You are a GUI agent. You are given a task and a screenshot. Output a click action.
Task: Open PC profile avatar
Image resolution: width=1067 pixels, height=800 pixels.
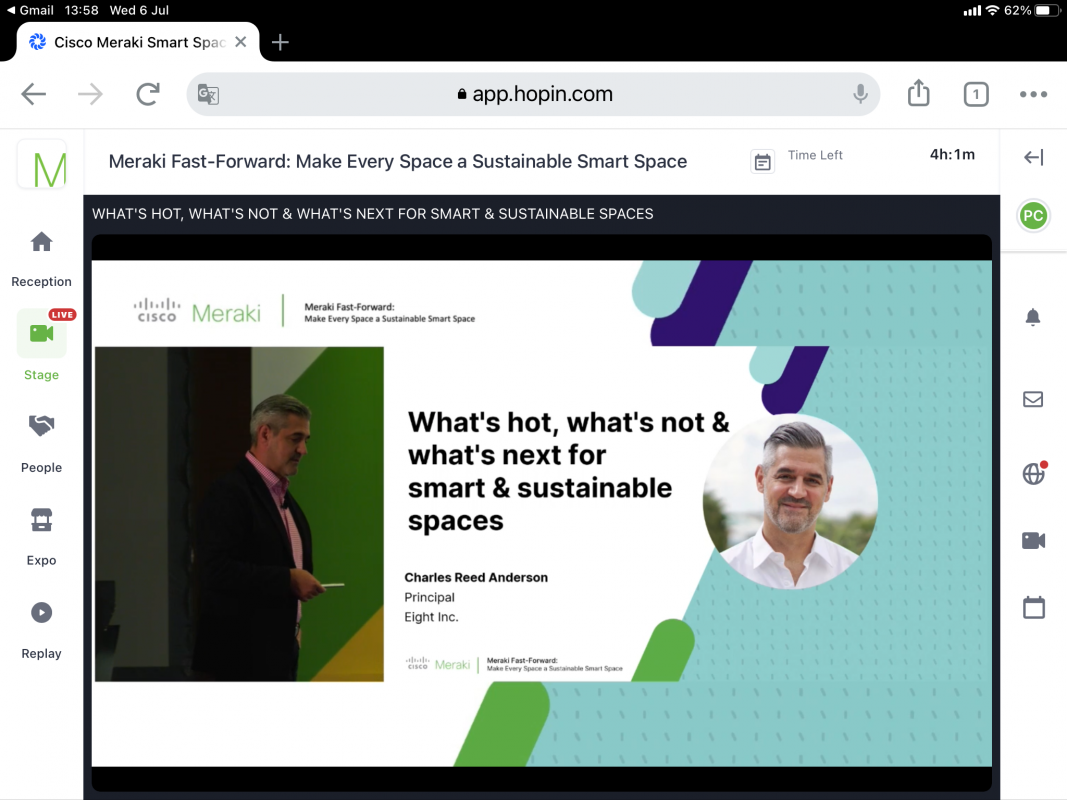(1033, 216)
